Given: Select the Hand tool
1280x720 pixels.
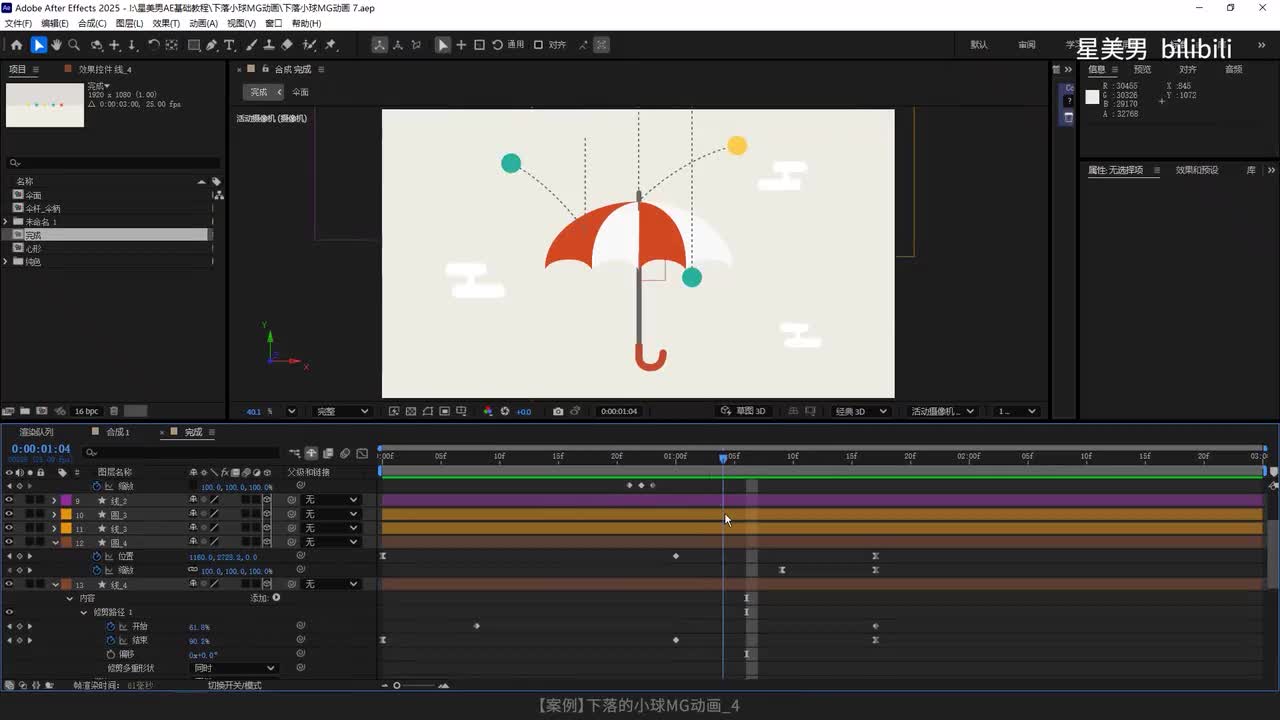Looking at the screenshot, I should coord(56,45).
